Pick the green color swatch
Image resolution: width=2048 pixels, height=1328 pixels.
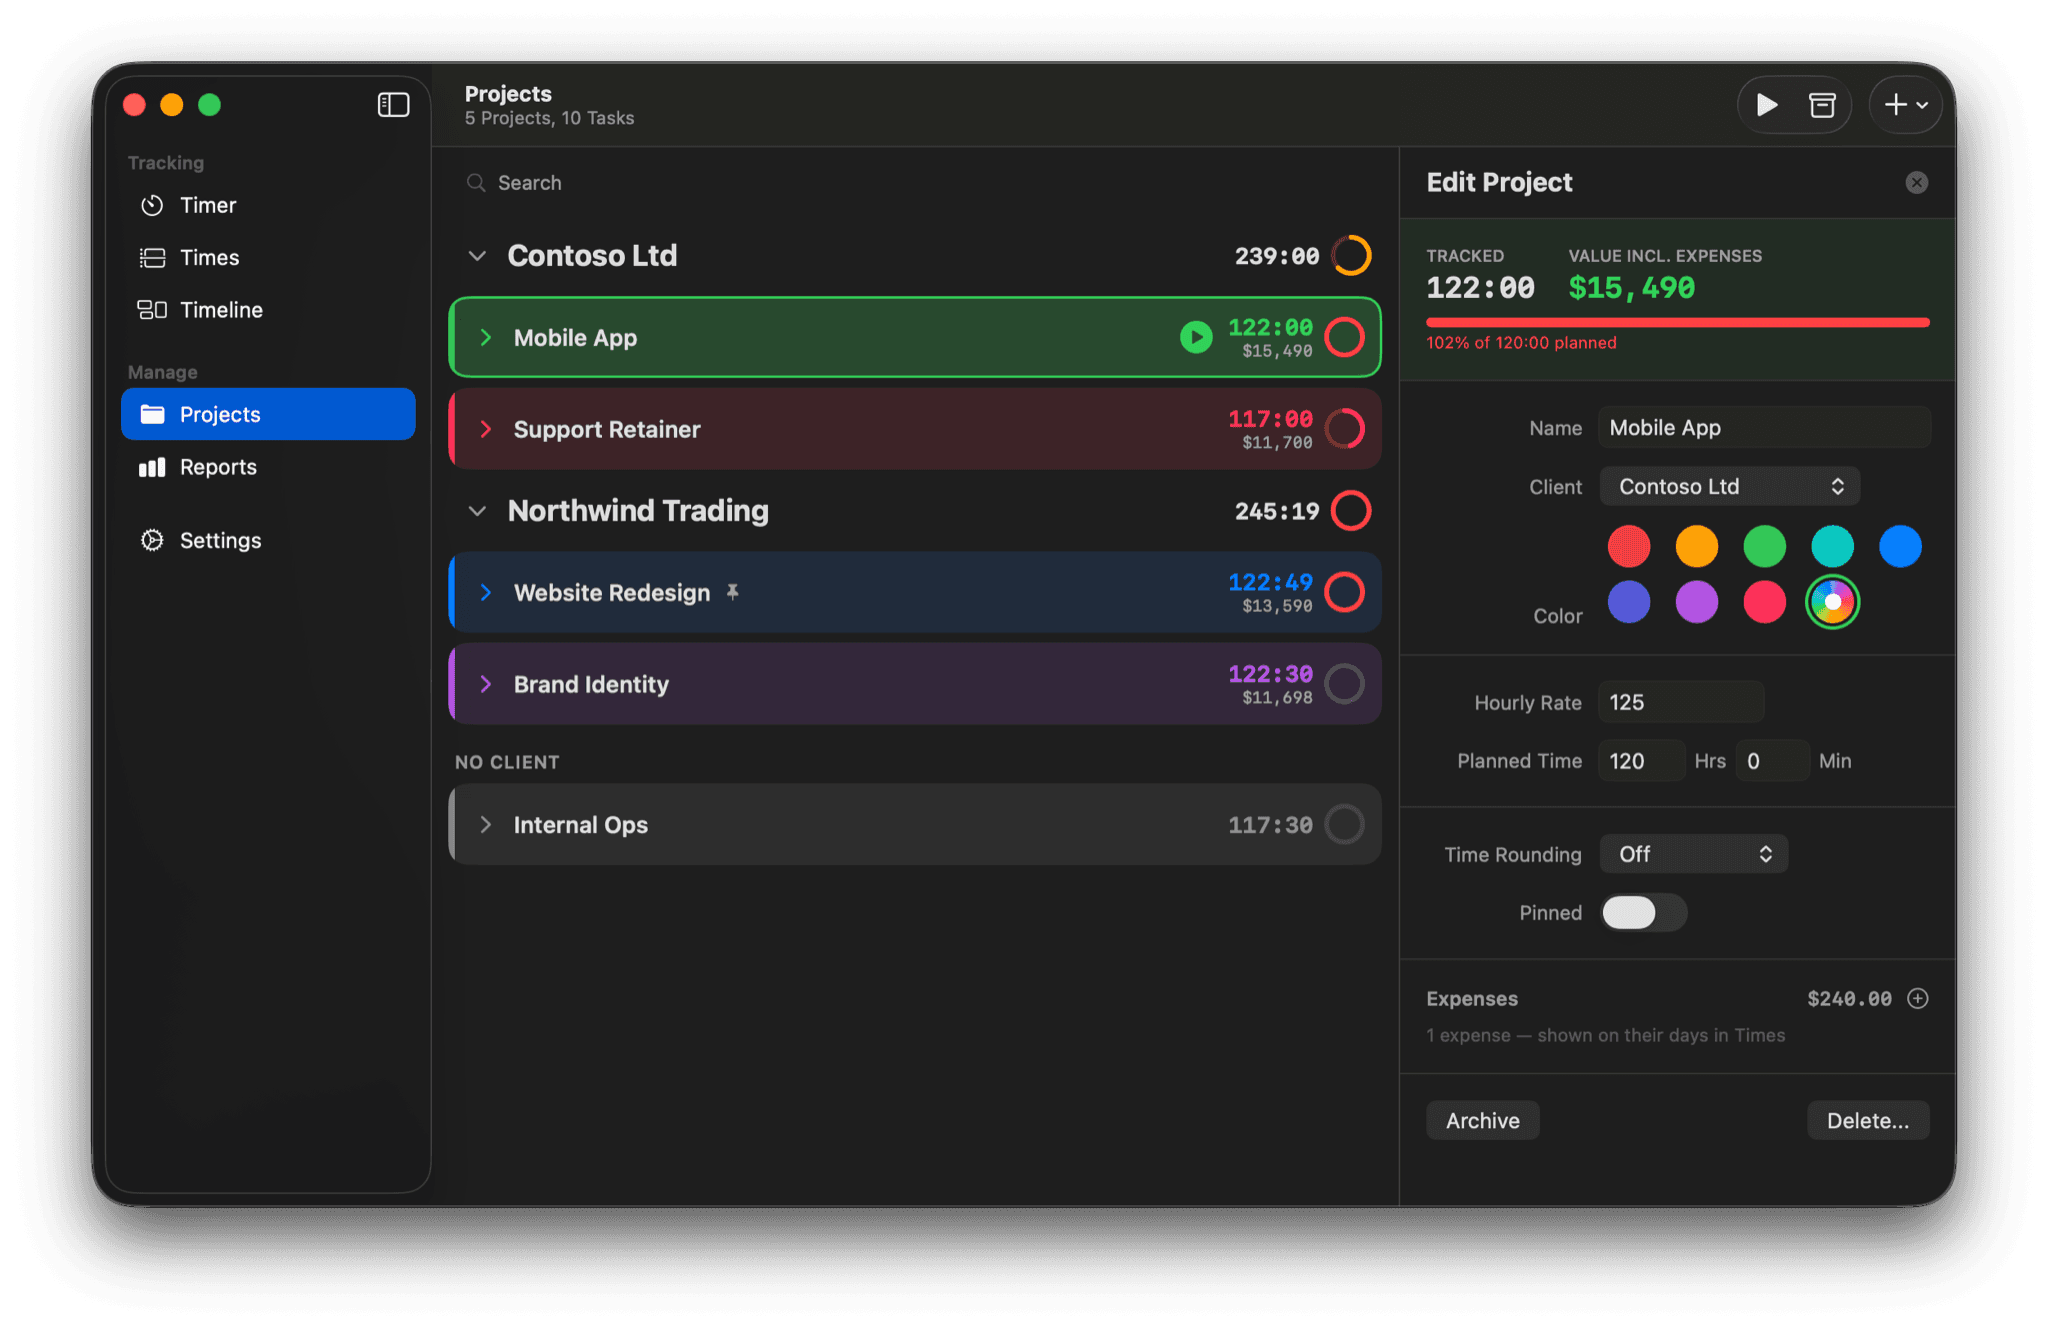1764,546
